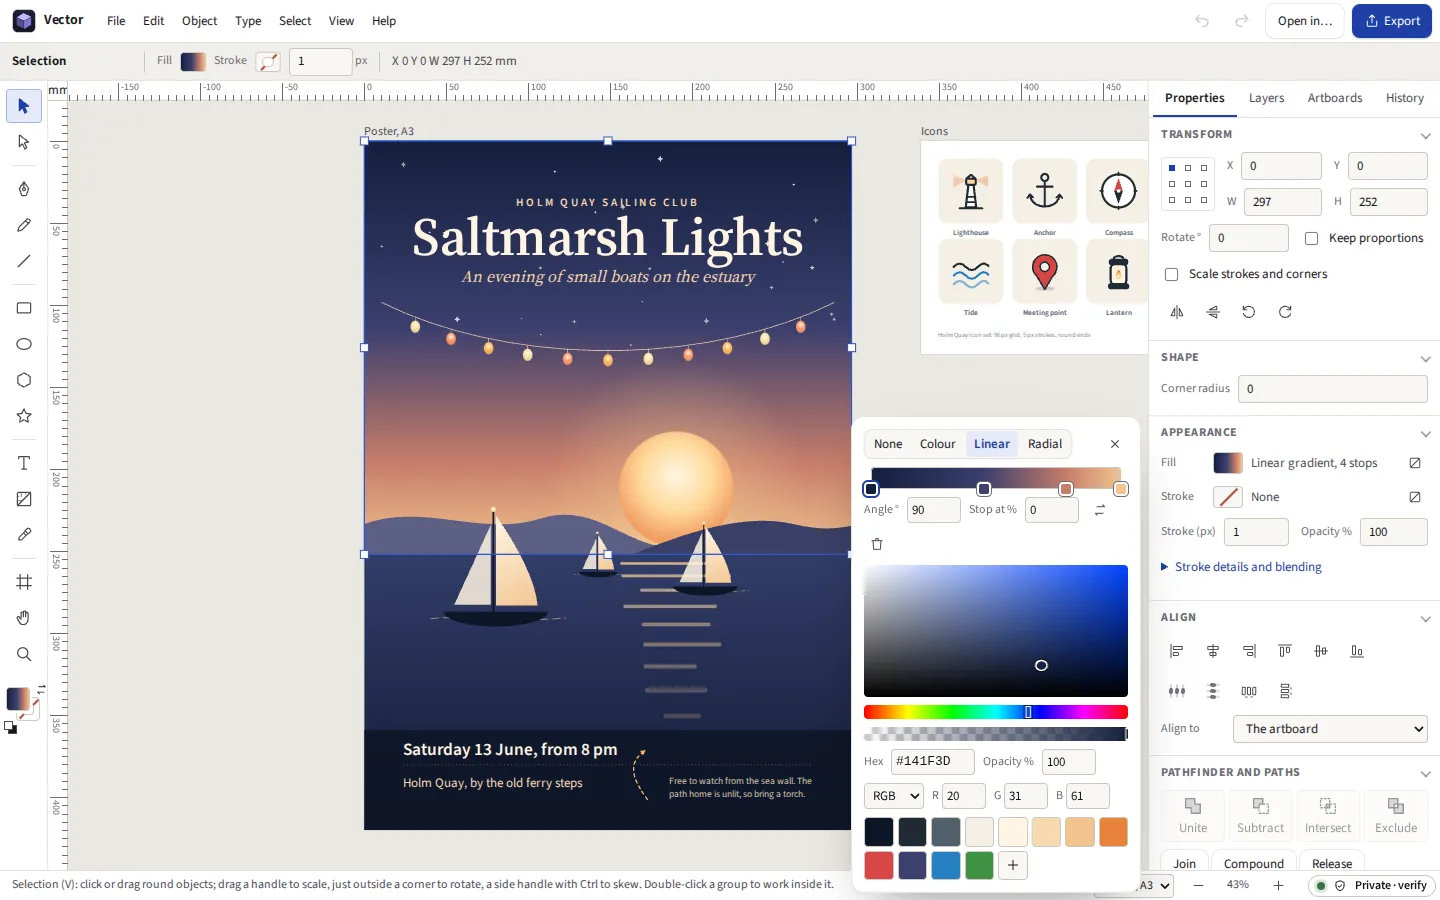This screenshot has width=1440, height=900.
Task: Switch fill type to Colour
Action: click(x=938, y=444)
